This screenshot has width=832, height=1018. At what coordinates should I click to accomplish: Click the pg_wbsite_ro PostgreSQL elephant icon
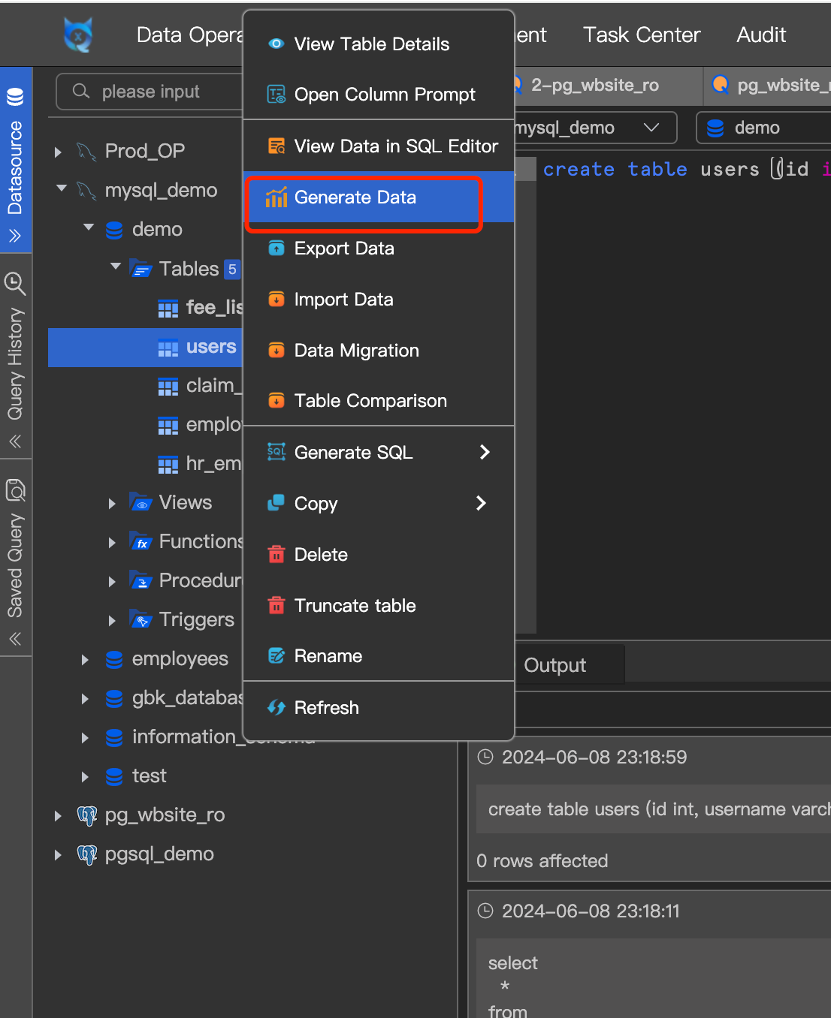[x=87, y=815]
